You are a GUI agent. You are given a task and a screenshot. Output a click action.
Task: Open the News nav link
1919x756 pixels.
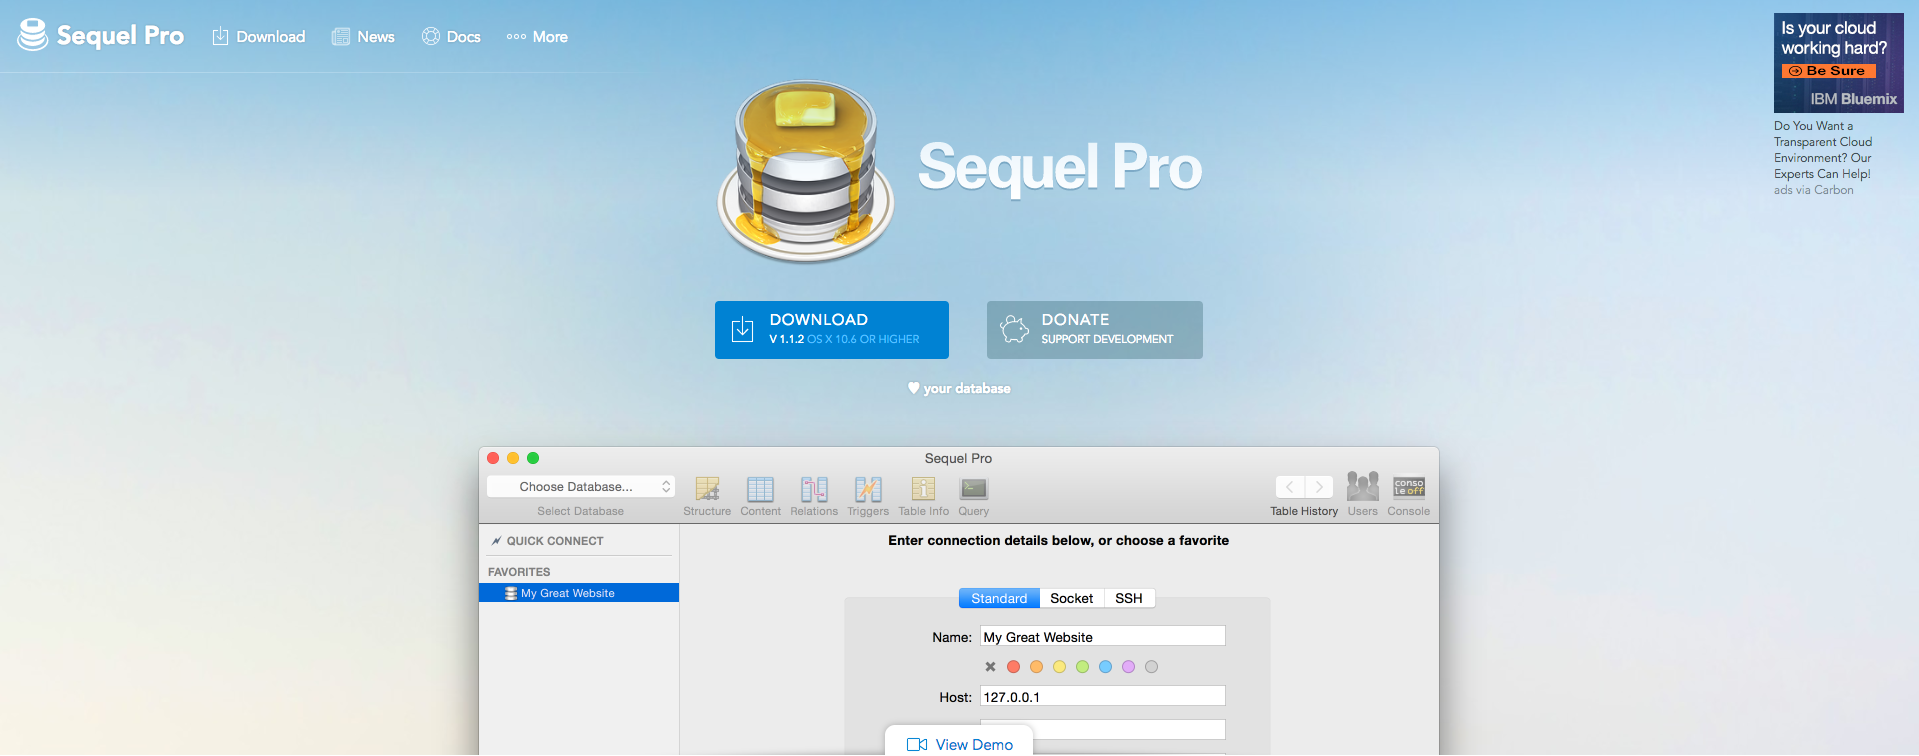pyautogui.click(x=363, y=37)
